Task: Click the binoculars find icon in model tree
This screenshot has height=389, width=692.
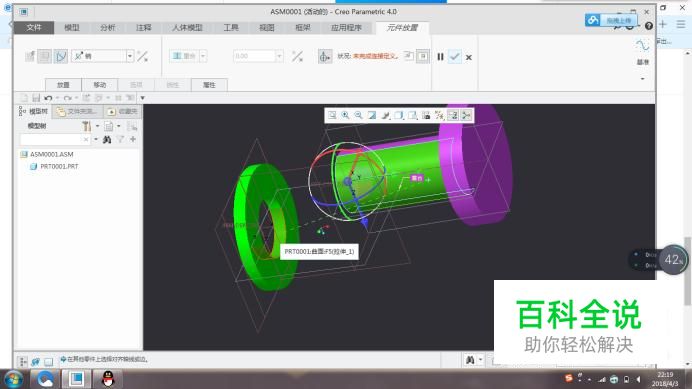Action: 107,140
